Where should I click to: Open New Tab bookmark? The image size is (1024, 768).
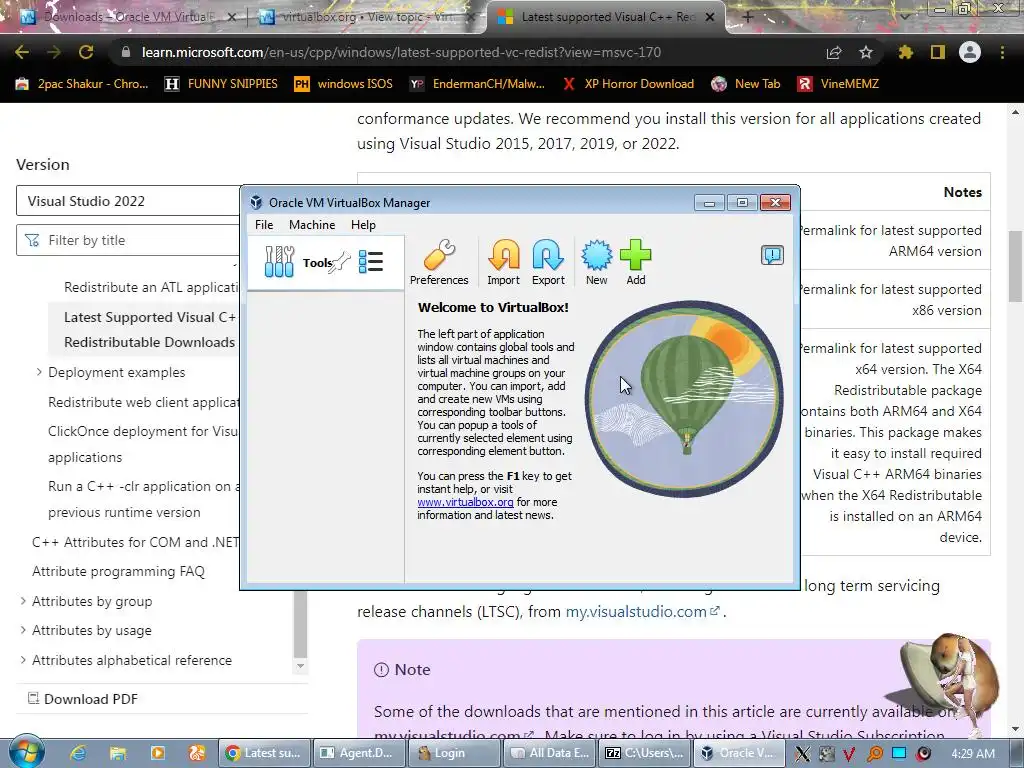click(x=746, y=84)
